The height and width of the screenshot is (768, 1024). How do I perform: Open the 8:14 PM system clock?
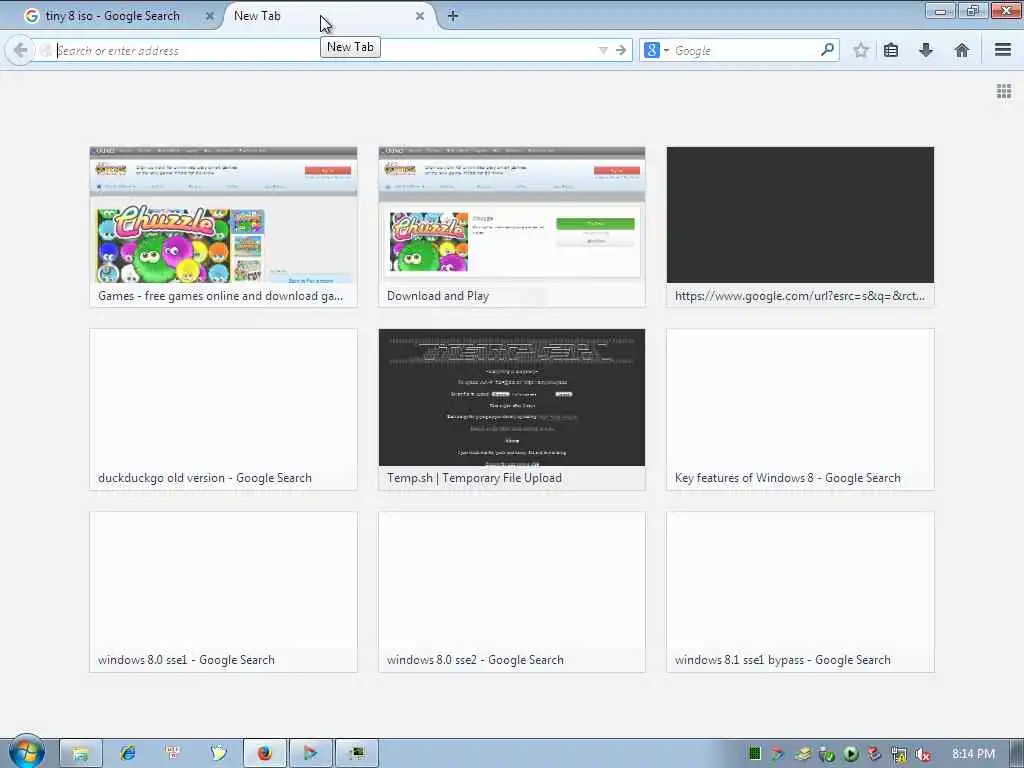click(x=973, y=754)
